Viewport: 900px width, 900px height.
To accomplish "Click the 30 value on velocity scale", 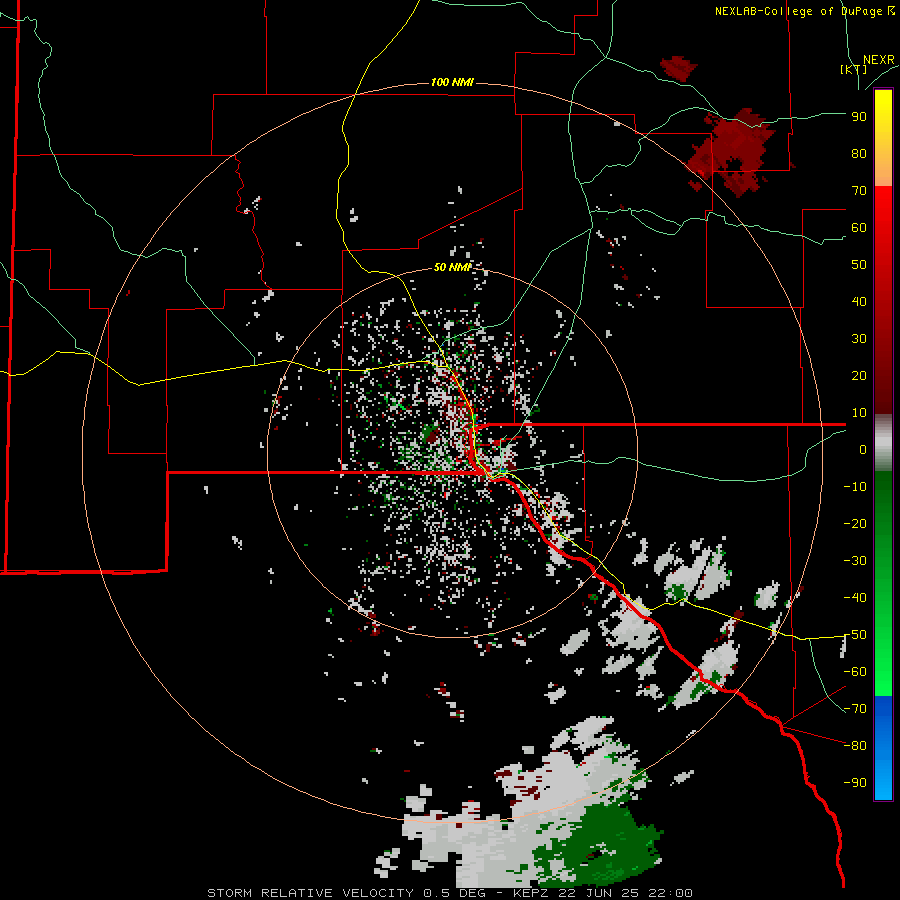I will (x=859, y=339).
